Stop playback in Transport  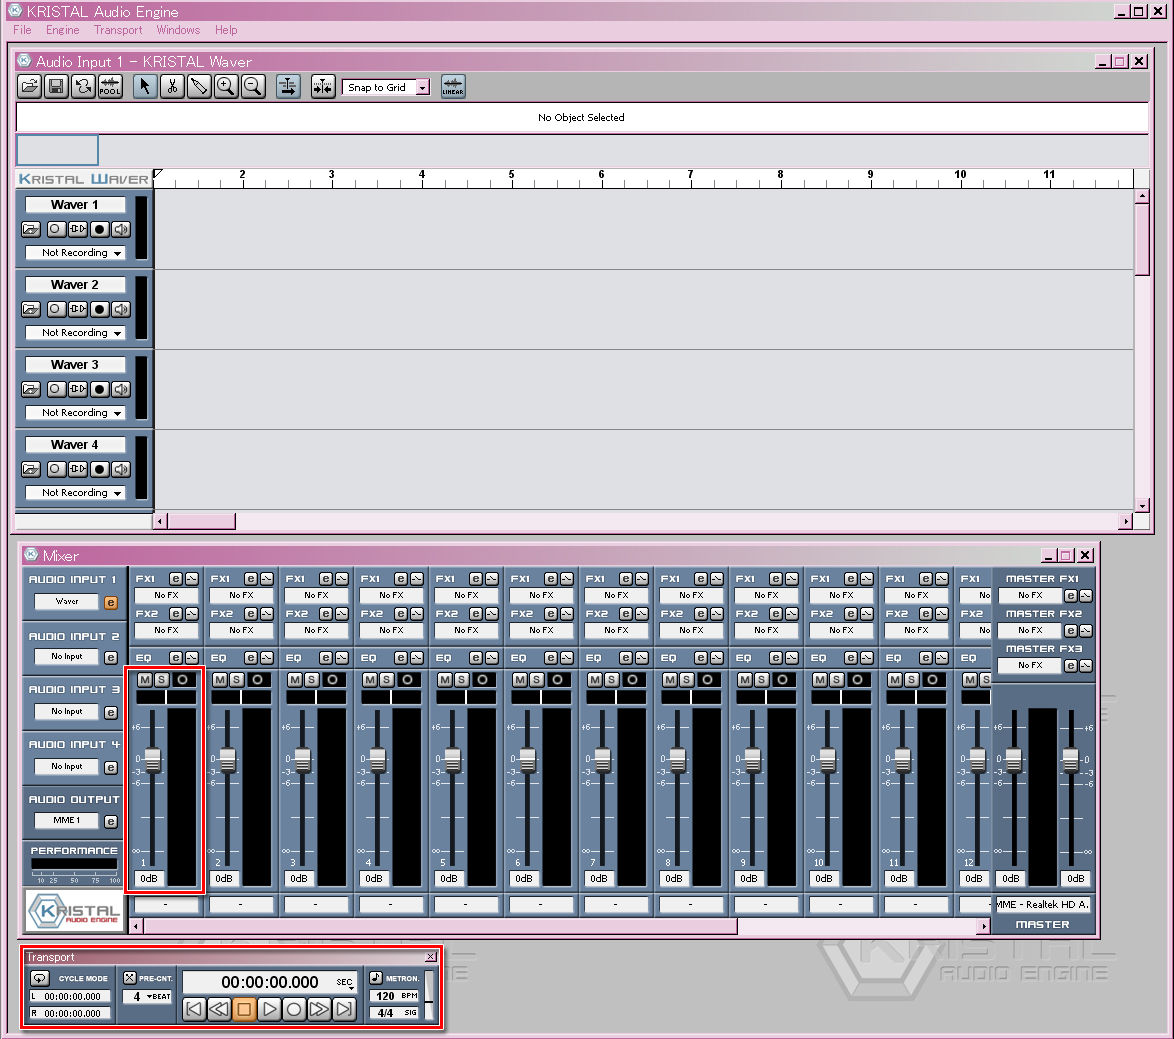[x=244, y=1009]
